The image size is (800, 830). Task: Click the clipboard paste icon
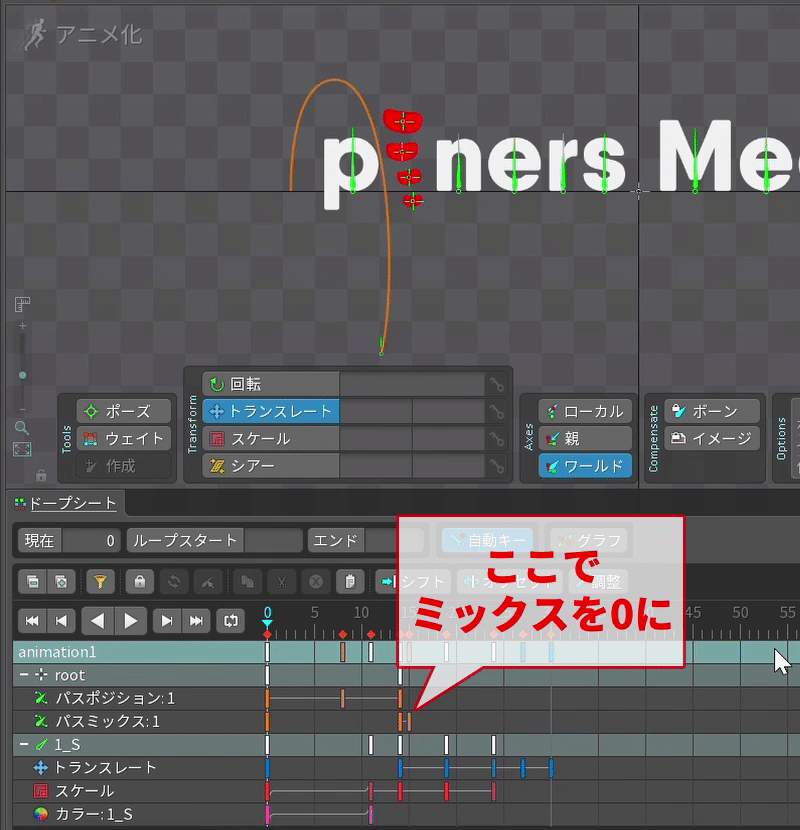pos(350,582)
